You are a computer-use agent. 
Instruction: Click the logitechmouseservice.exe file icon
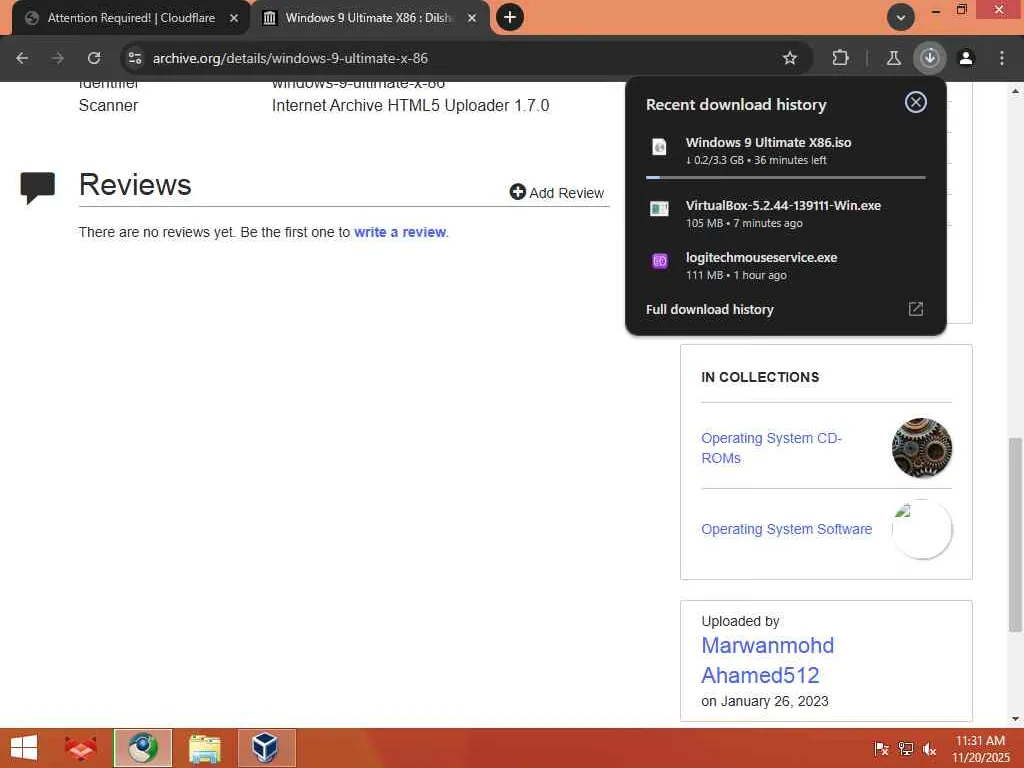click(x=660, y=261)
